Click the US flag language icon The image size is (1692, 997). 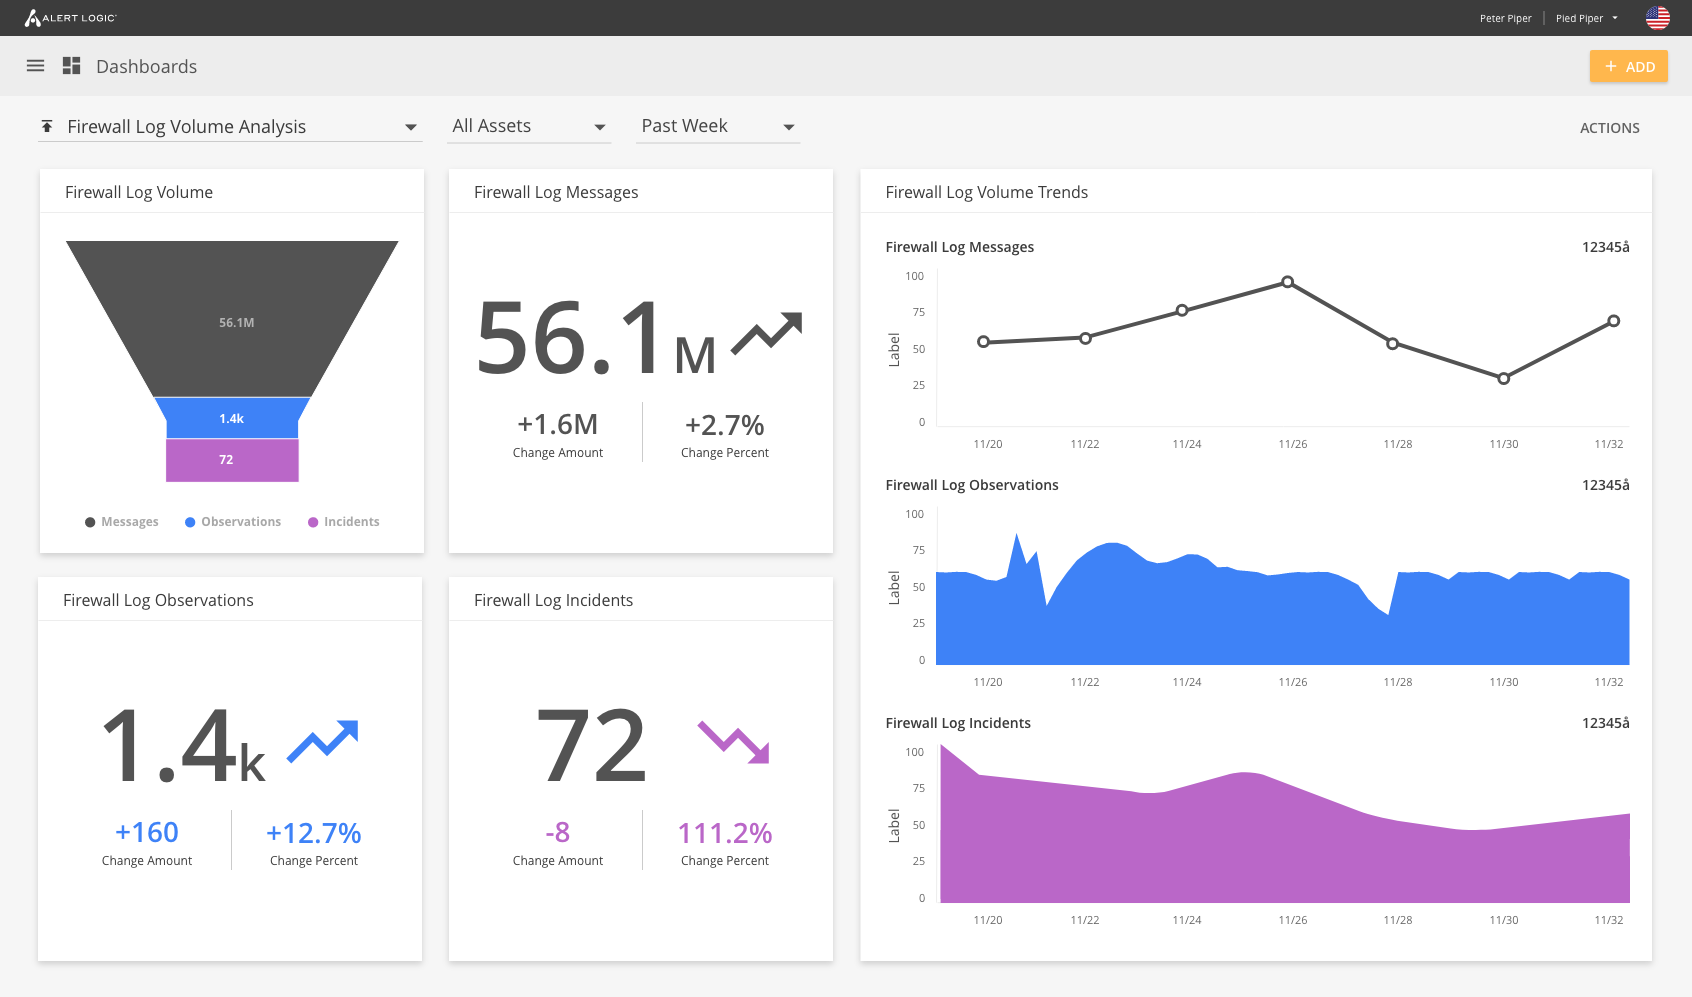[1657, 18]
